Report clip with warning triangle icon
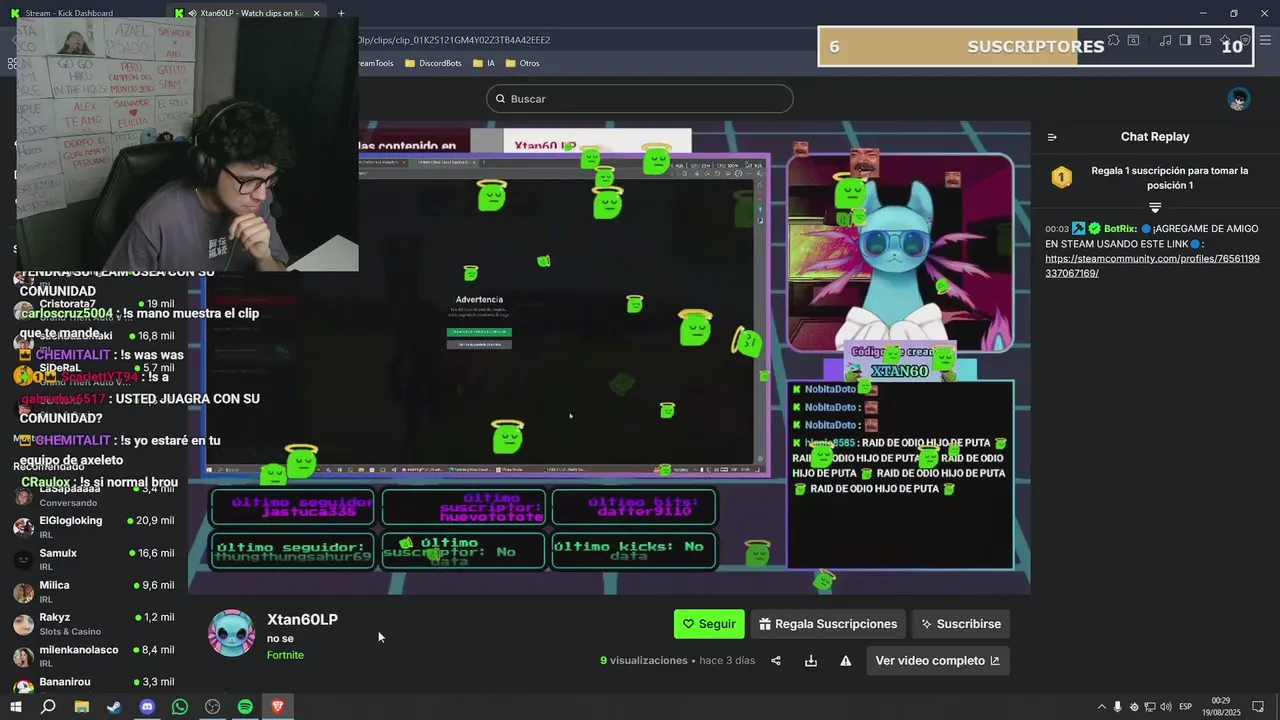The width and height of the screenshot is (1280, 720). tap(846, 661)
